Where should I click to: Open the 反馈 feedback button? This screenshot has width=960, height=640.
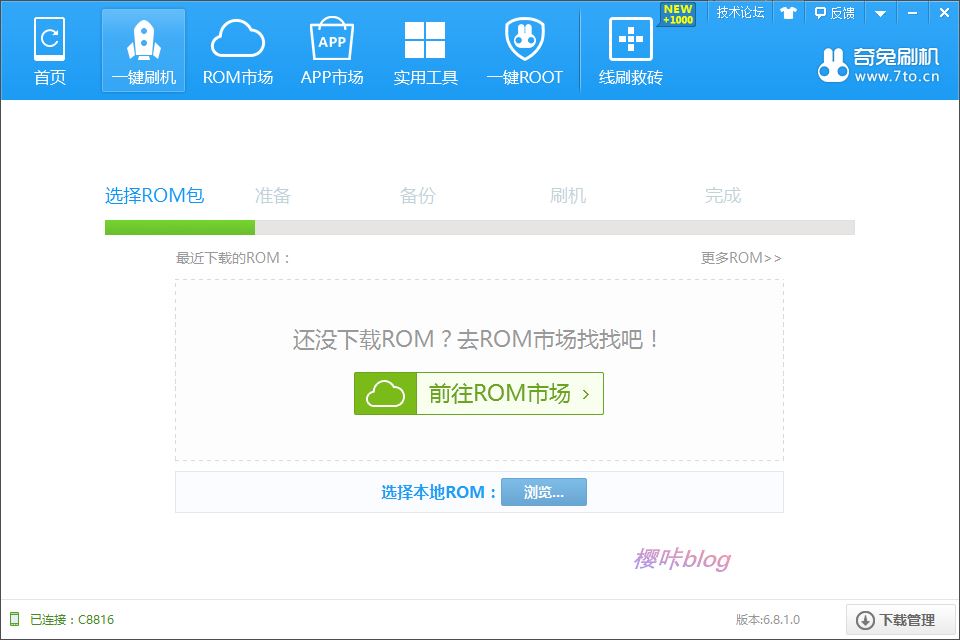tap(834, 13)
